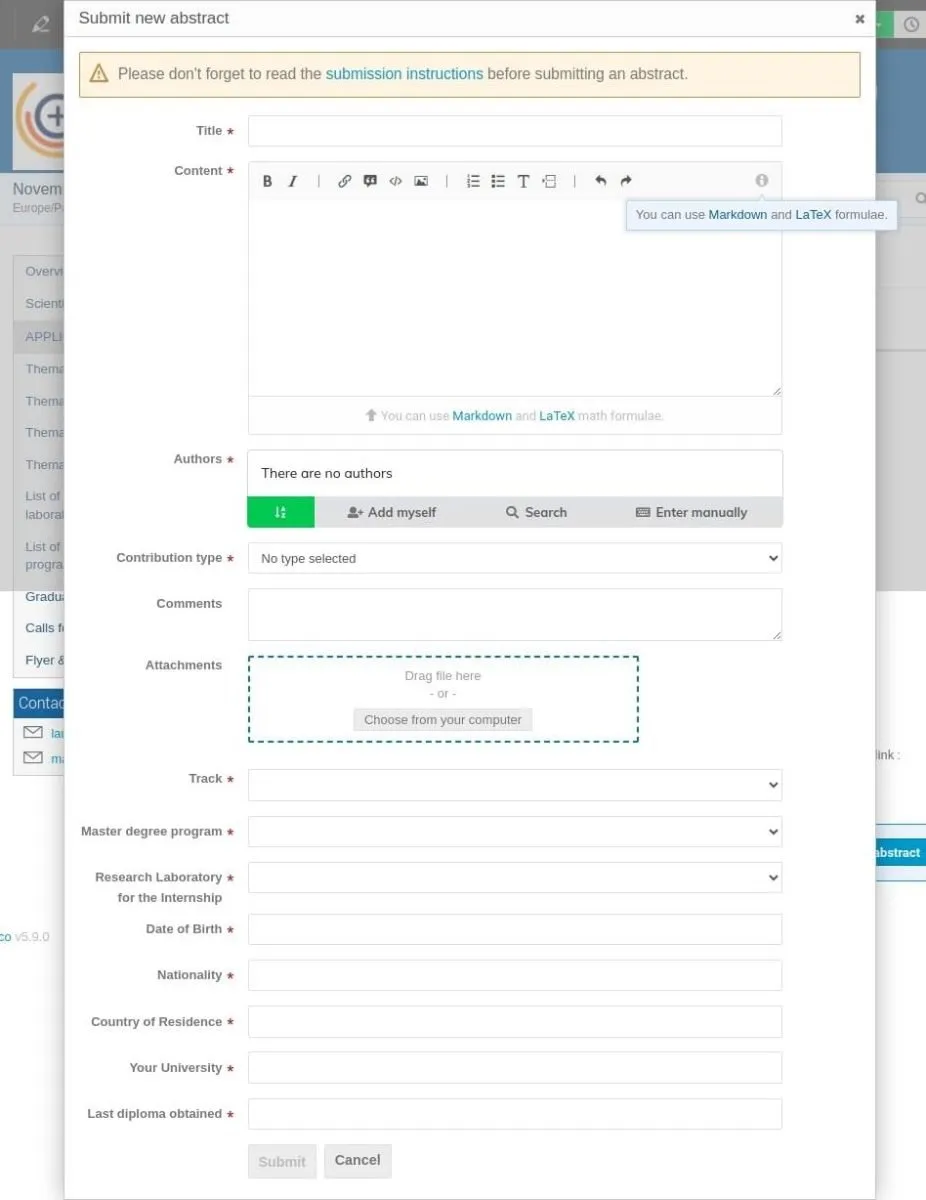The image size is (926, 1200).
Task: Click into the Title input field
Action: (514, 131)
